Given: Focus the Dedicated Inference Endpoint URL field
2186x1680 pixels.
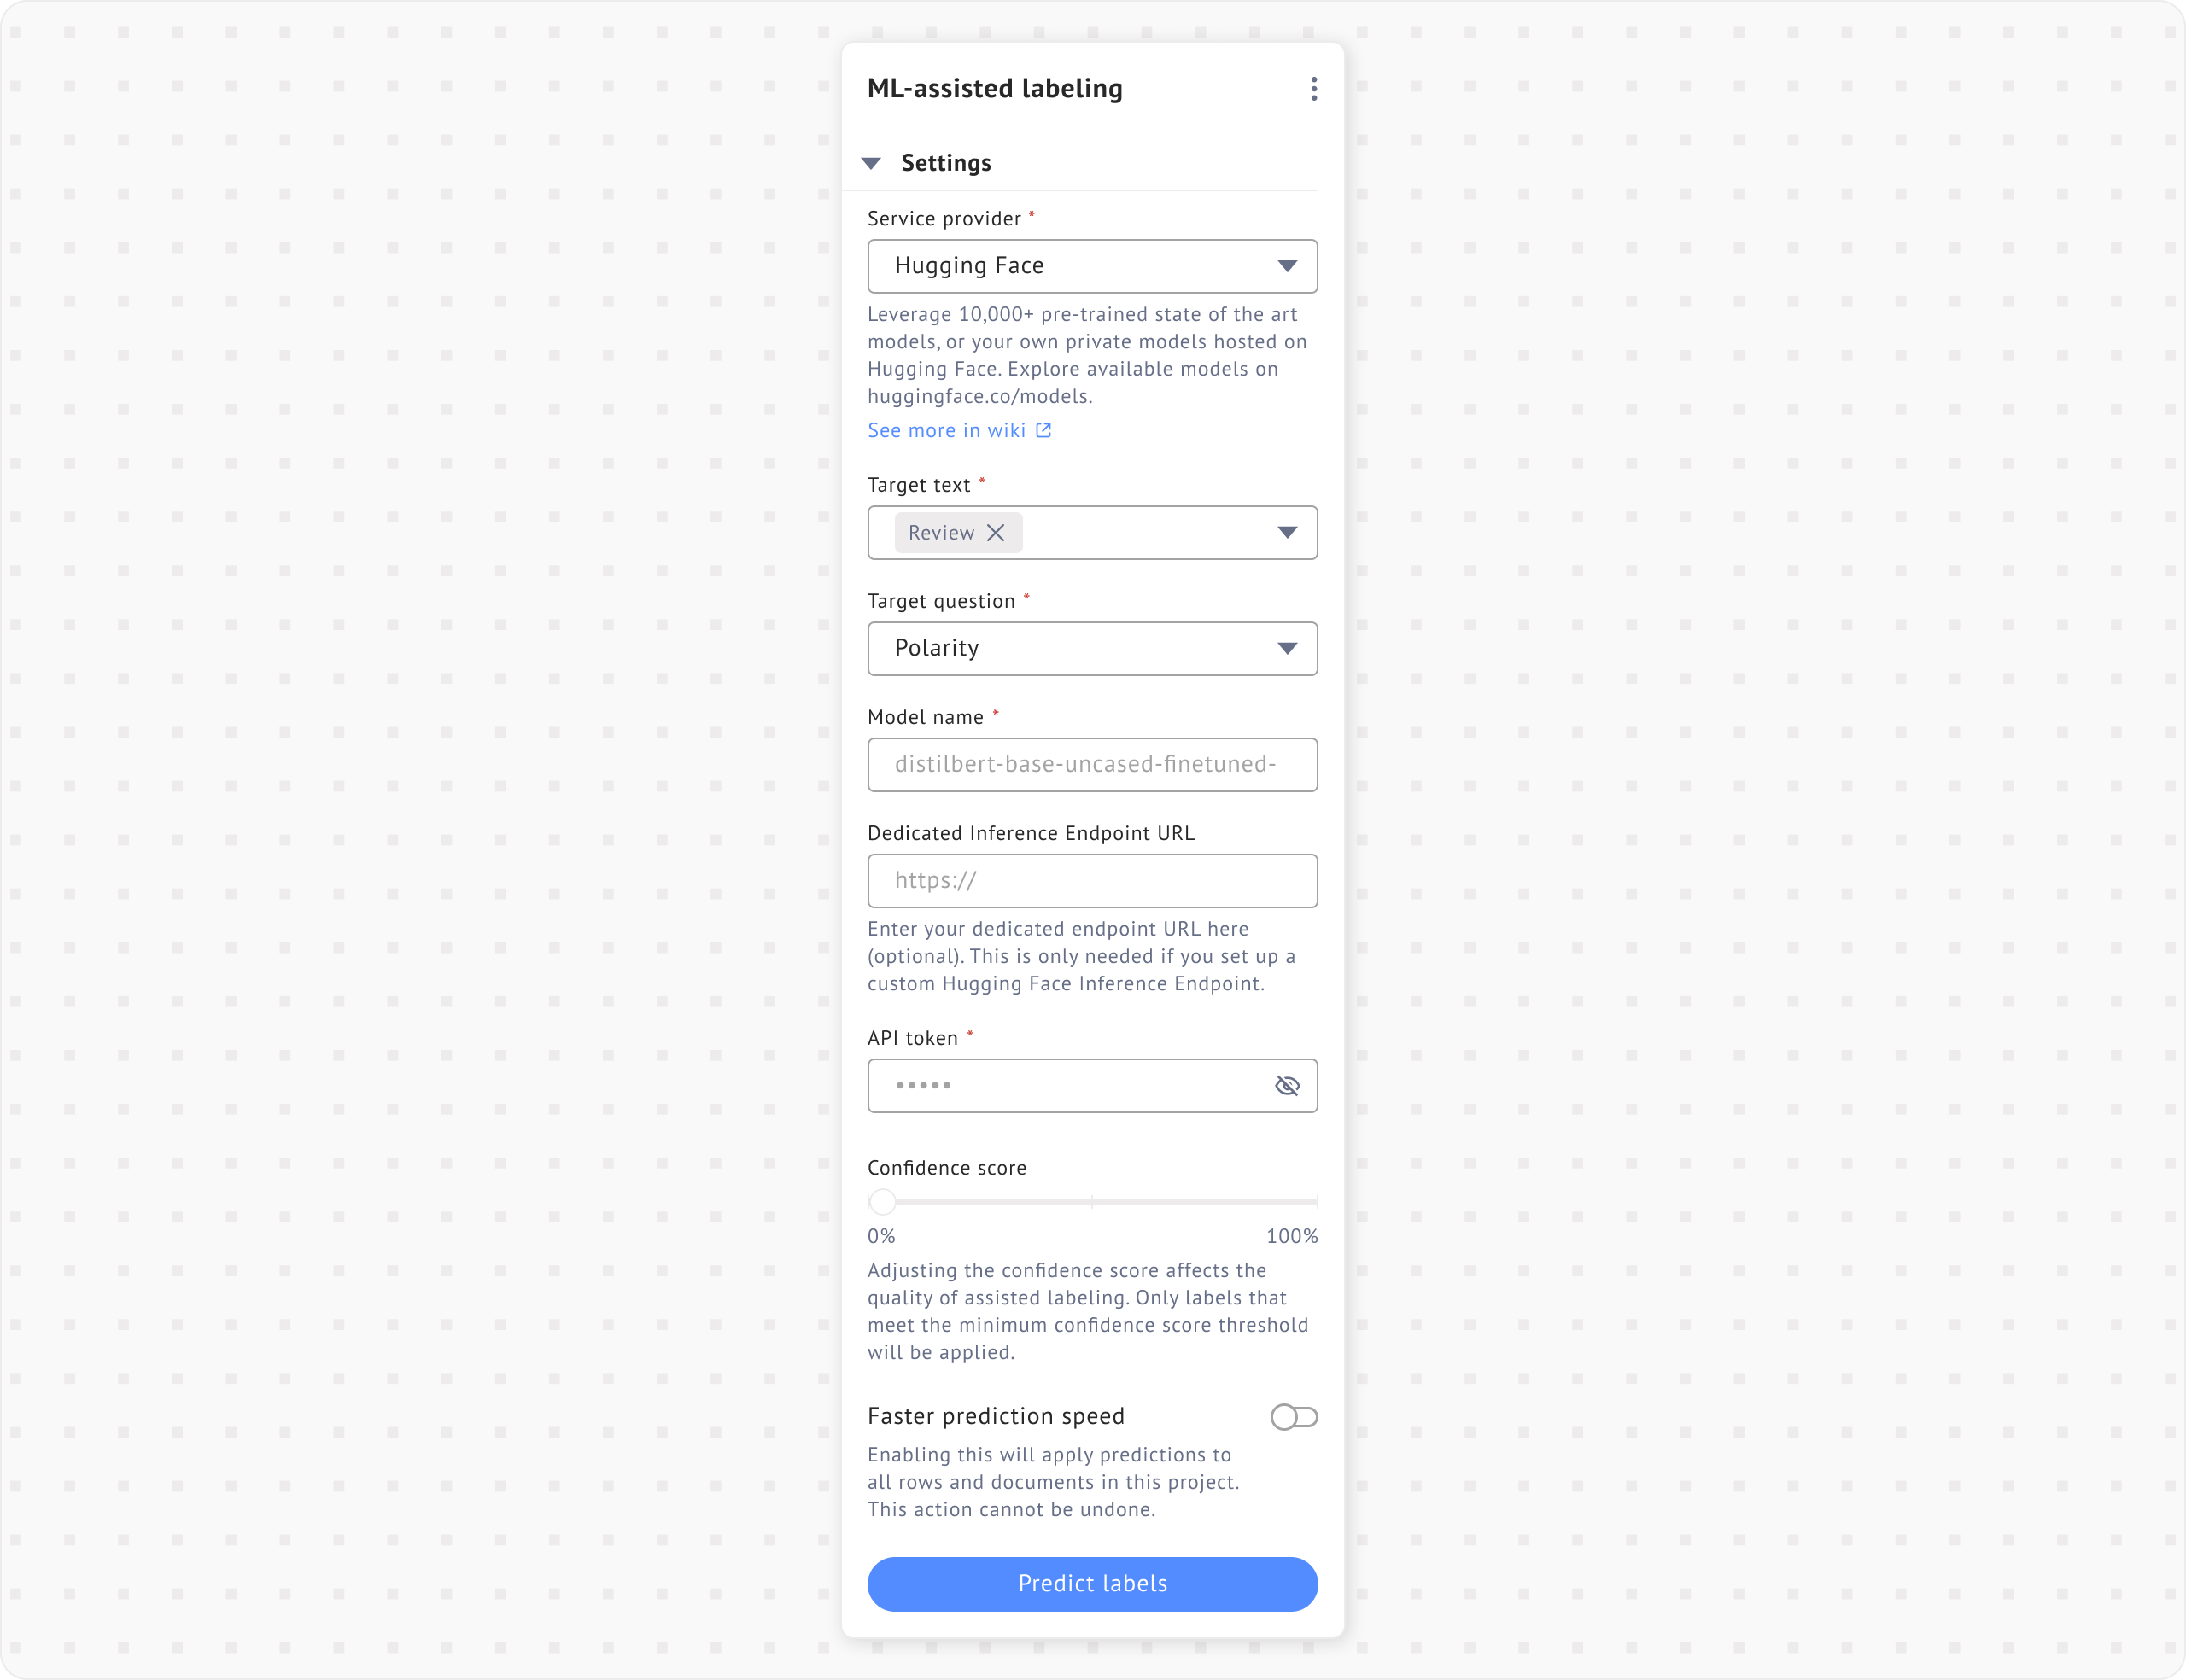Looking at the screenshot, I should point(1092,881).
